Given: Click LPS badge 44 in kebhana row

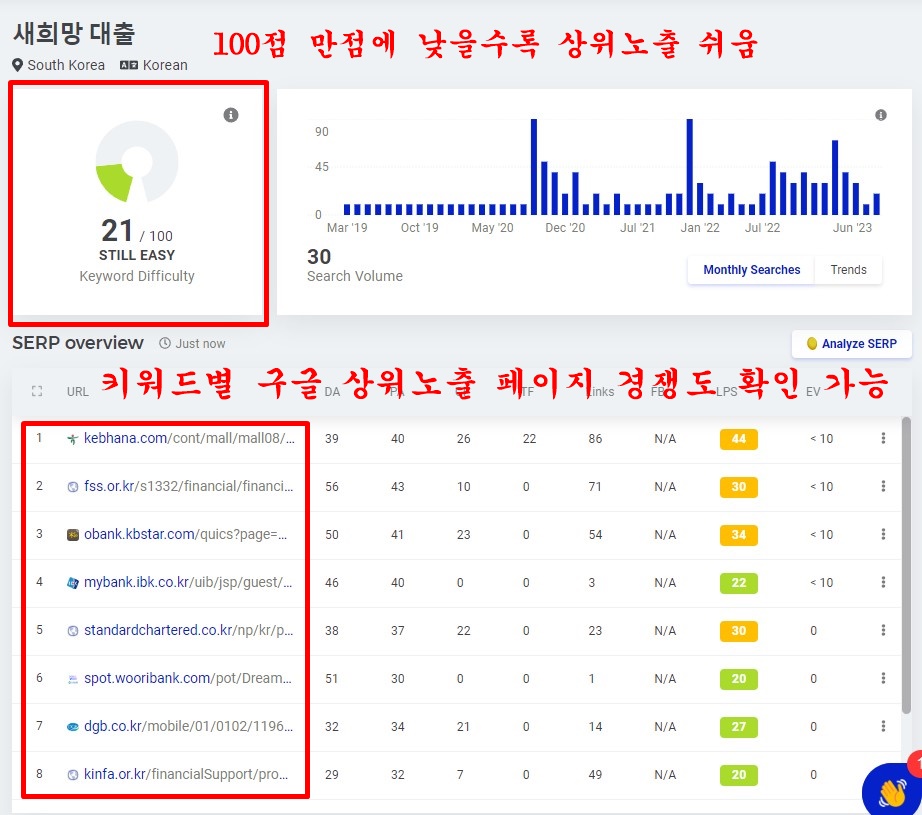Looking at the screenshot, I should pos(739,439).
